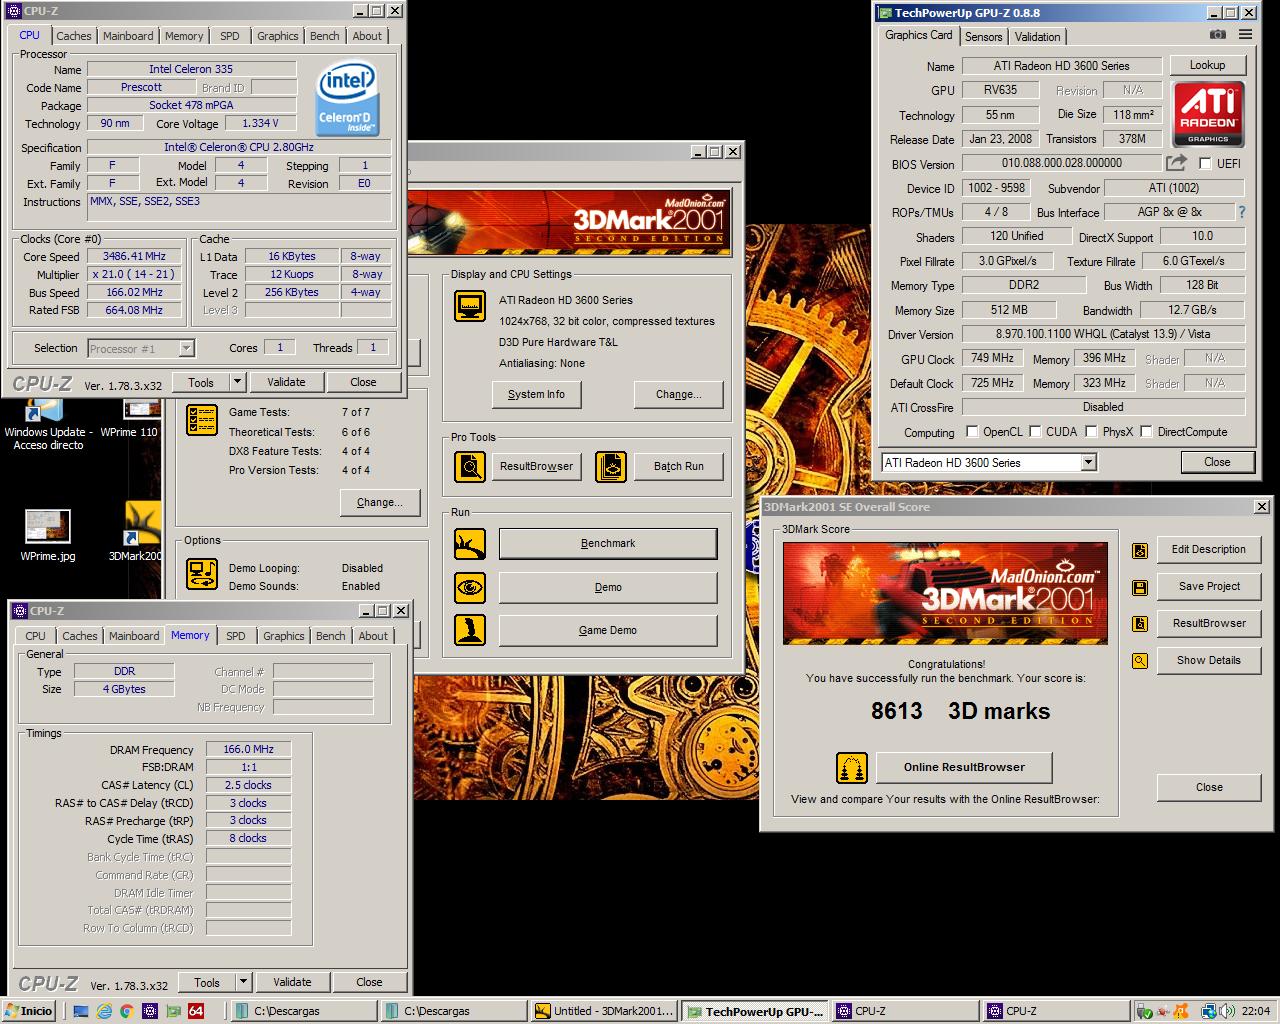
Task: Click the Core Speed 3486.41 MHz field
Action: (x=135, y=256)
